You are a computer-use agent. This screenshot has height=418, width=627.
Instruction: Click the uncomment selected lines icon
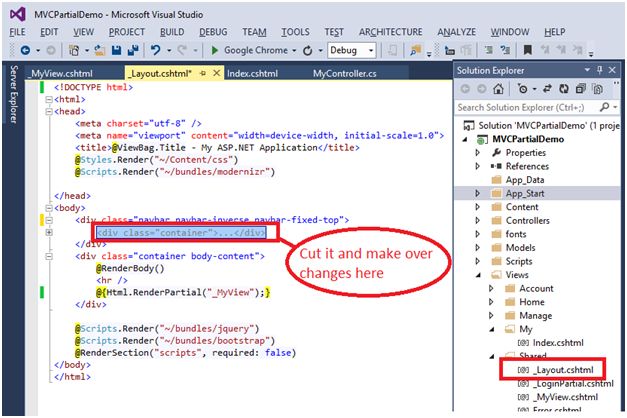[x=505, y=50]
